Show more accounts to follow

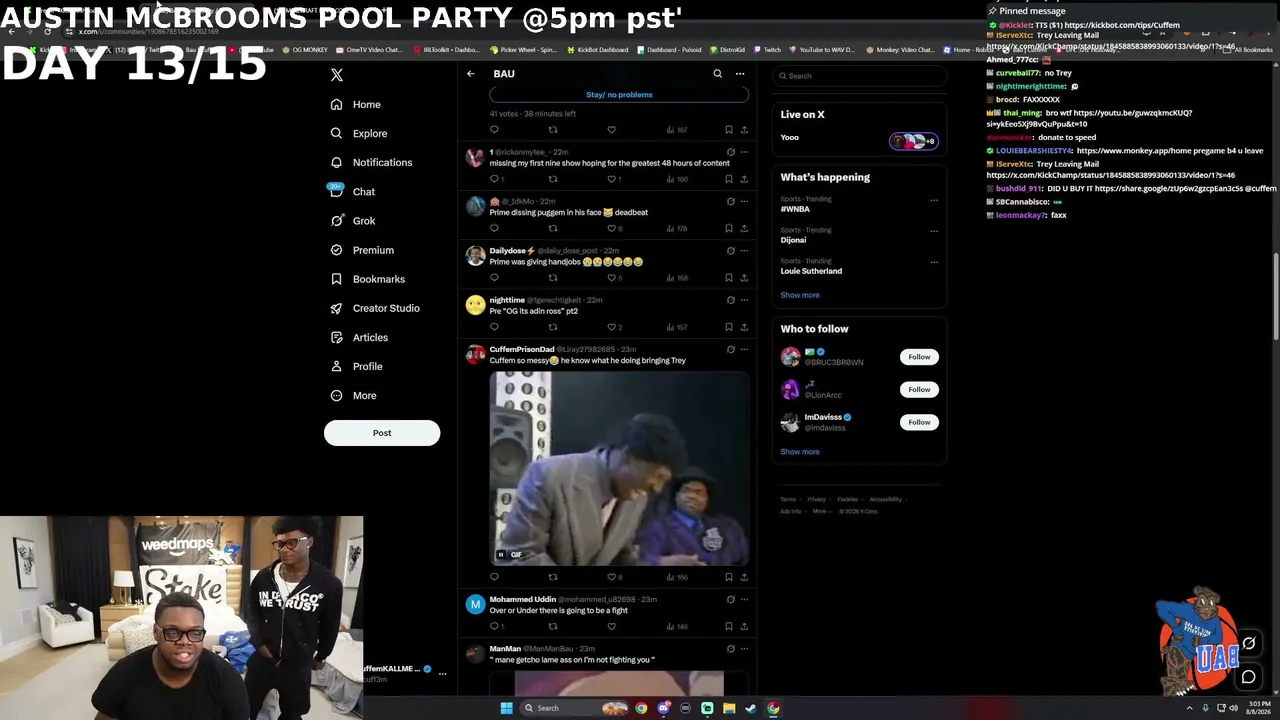coord(800,452)
